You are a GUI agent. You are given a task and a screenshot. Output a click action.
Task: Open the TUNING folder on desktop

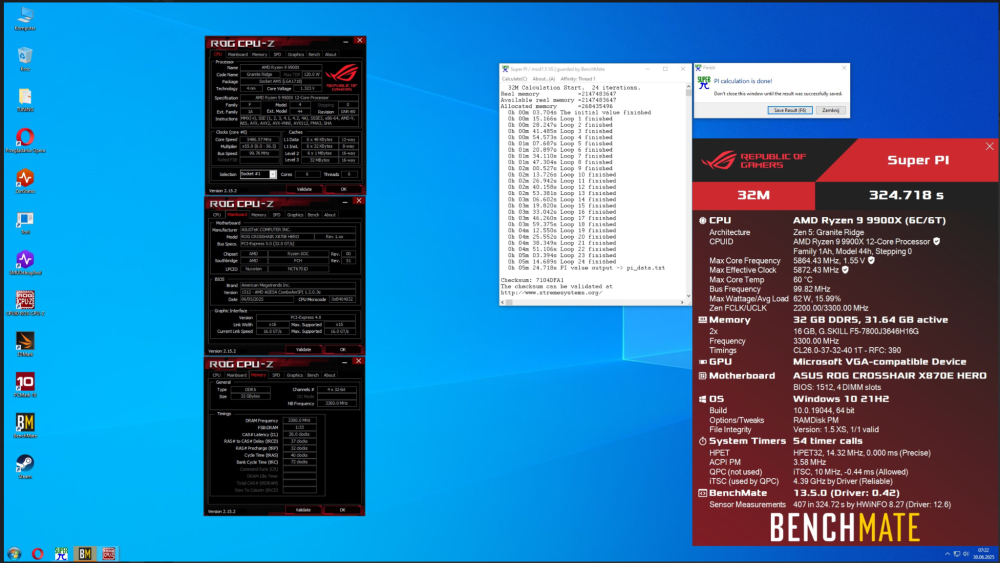click(x=25, y=99)
